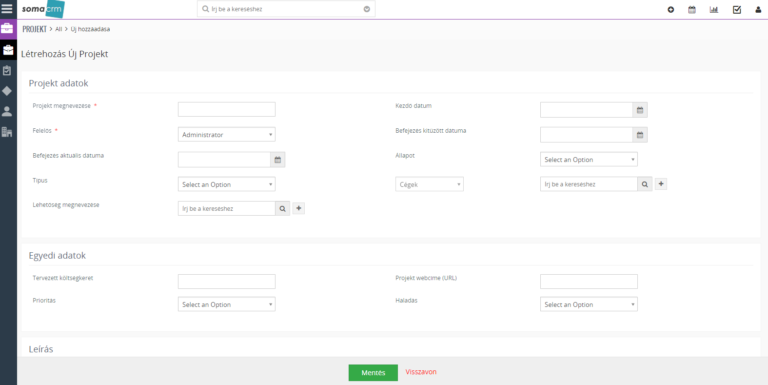This screenshot has width=768, height=385.
Task: Open date picker for Befejezes kituzott datuma
Action: pyautogui.click(x=640, y=135)
